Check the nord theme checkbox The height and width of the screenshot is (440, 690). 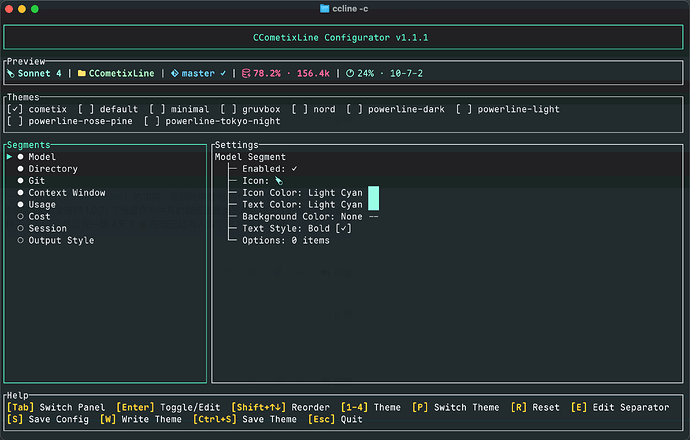coord(300,109)
